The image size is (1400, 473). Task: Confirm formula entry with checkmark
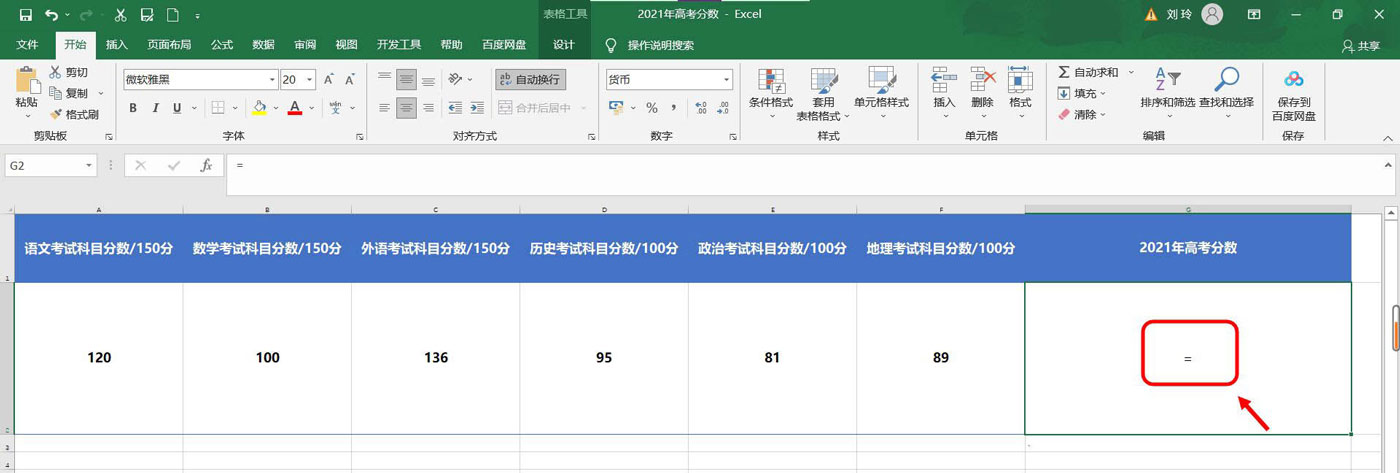click(174, 165)
